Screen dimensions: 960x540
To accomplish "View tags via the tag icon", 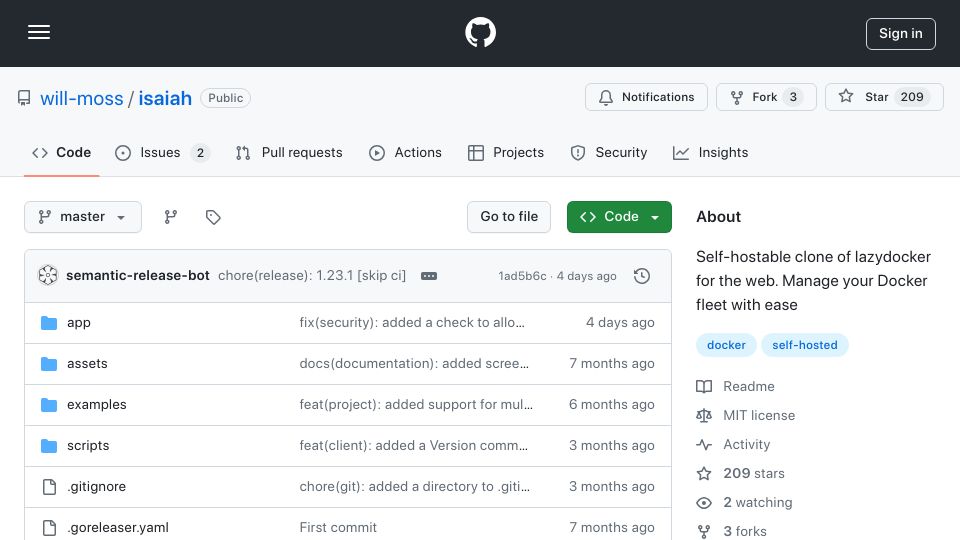I will click(213, 217).
